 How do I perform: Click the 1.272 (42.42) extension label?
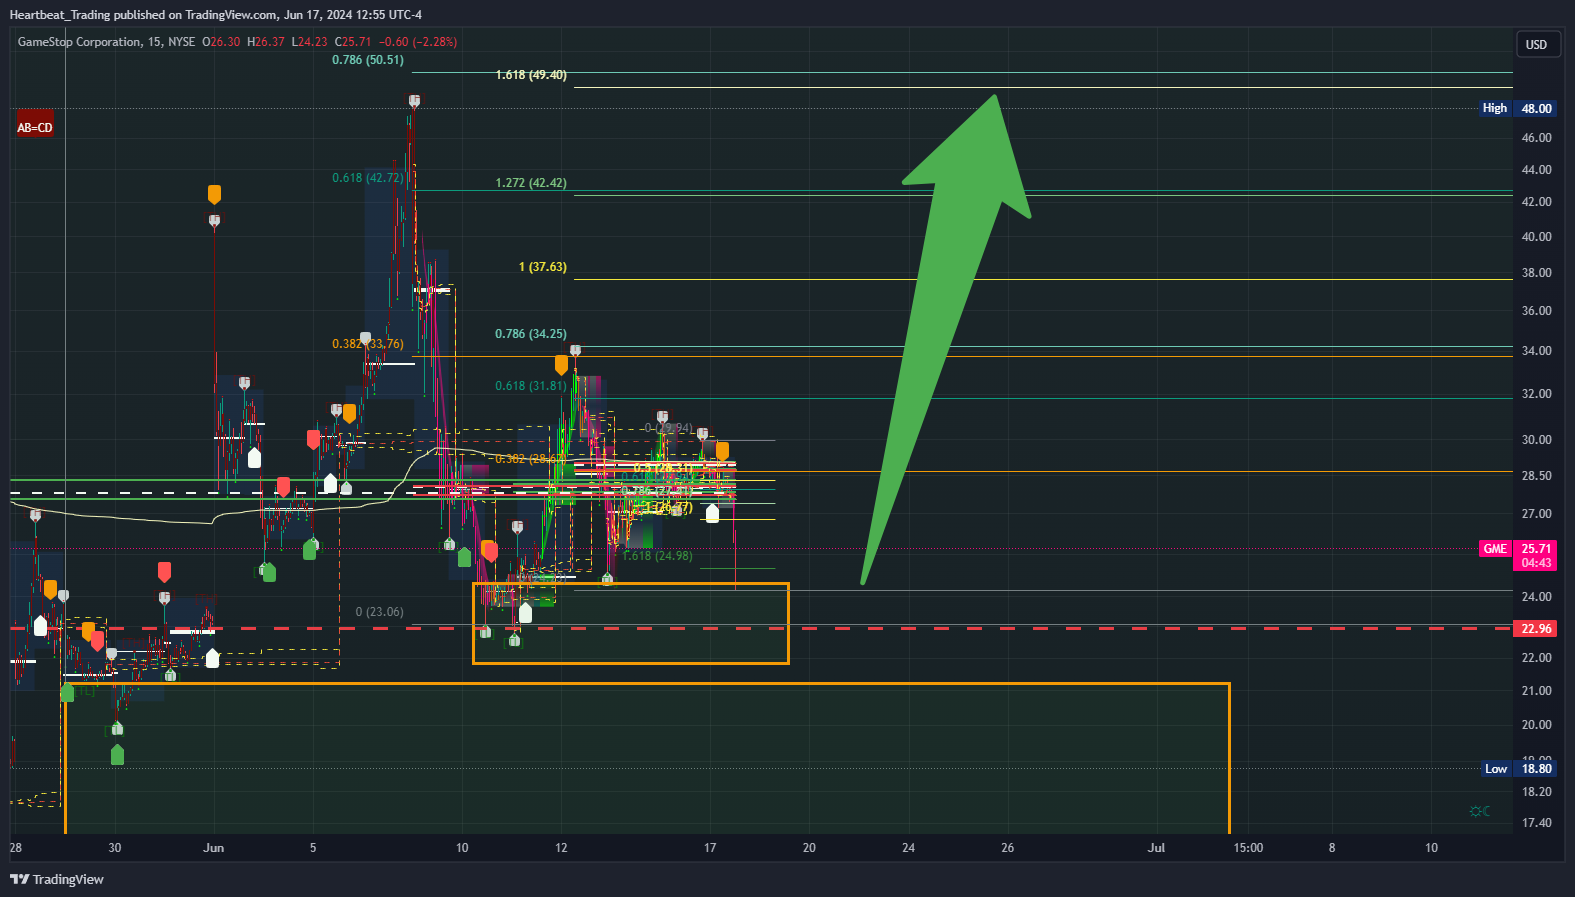[x=531, y=183]
